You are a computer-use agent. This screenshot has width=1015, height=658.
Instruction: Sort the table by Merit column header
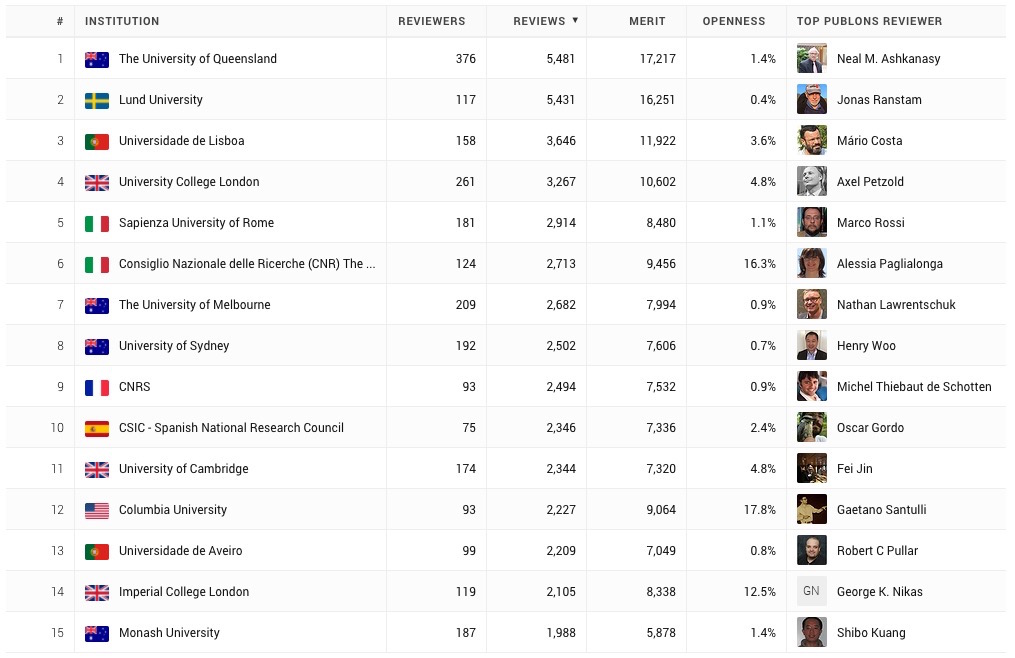pyautogui.click(x=647, y=21)
